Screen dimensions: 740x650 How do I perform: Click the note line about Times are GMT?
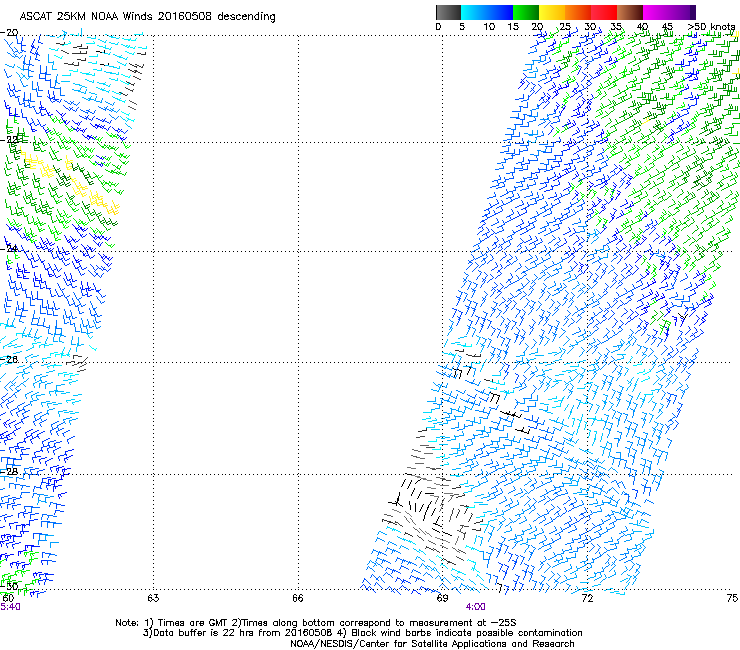click(x=316, y=623)
